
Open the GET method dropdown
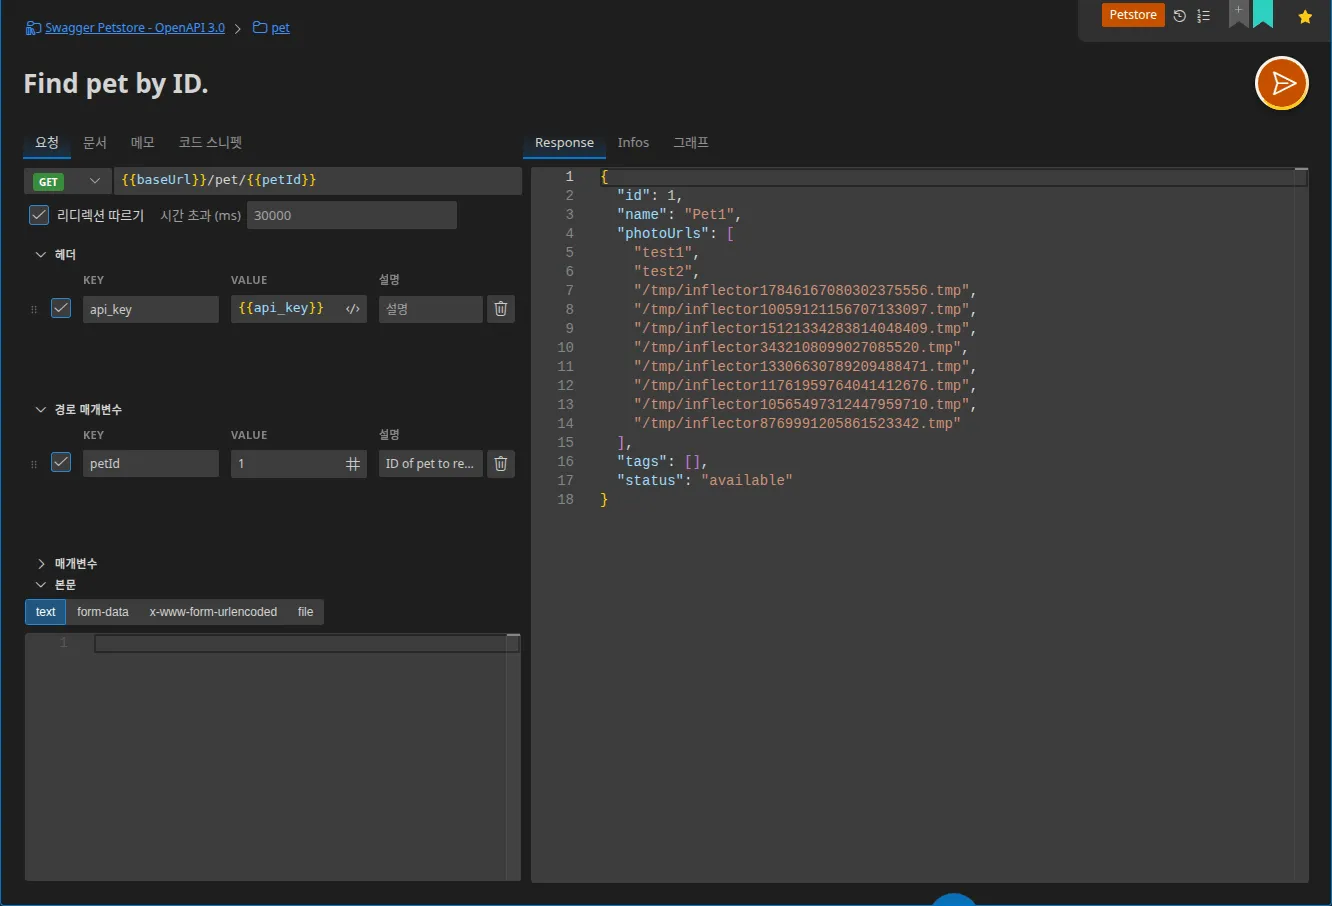[68, 181]
